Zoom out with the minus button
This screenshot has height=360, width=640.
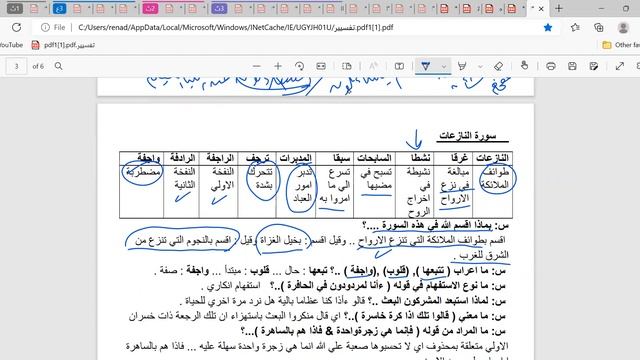point(256,66)
